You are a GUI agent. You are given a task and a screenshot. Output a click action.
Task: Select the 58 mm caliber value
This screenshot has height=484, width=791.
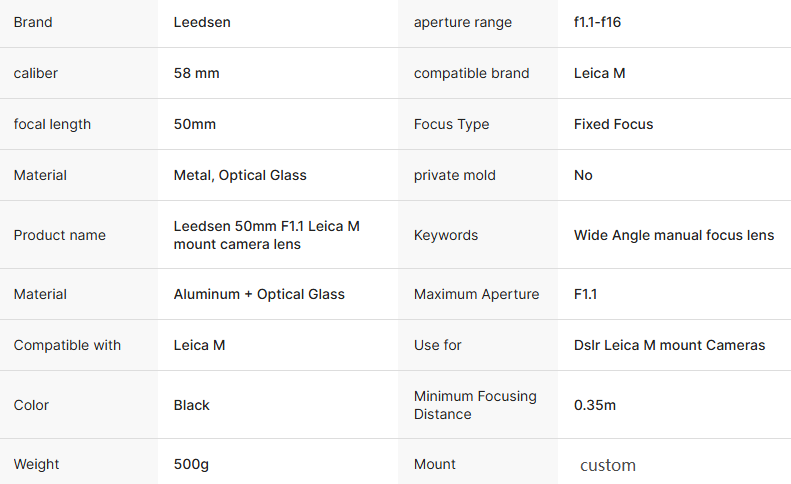[197, 73]
